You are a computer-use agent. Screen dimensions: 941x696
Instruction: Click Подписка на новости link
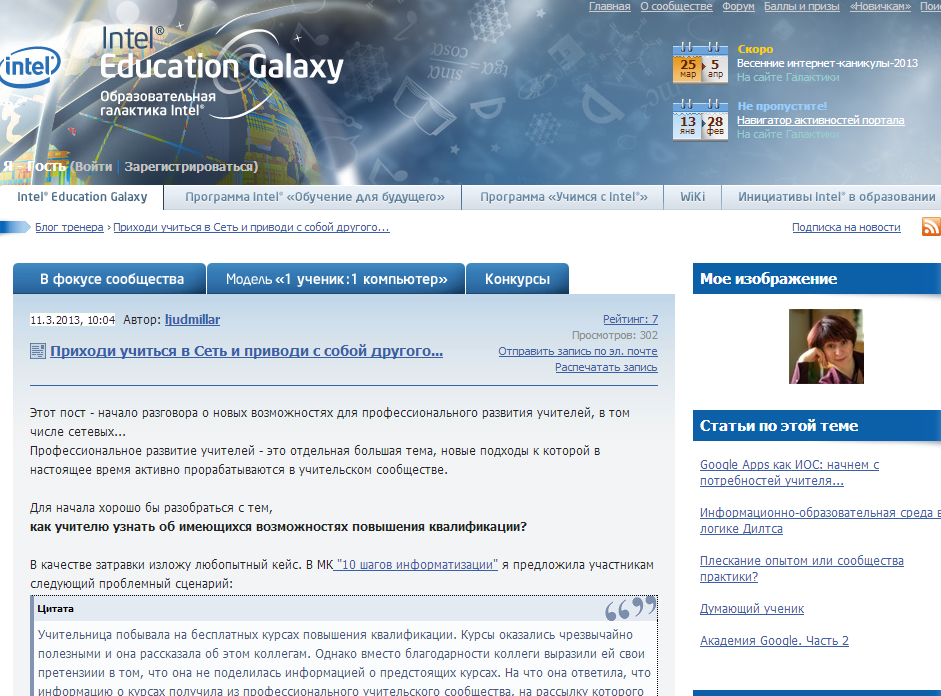(846, 227)
